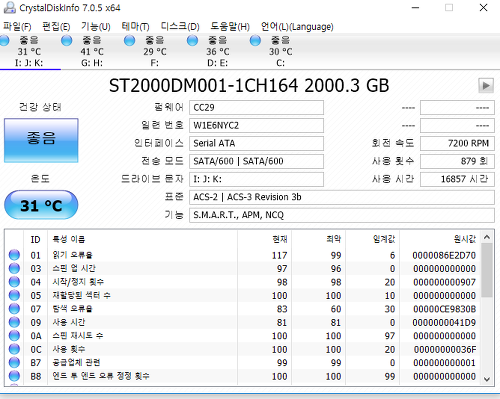Click the blue status orb for G: H: disk
This screenshot has width=500, height=399.
pyautogui.click(x=67, y=40)
